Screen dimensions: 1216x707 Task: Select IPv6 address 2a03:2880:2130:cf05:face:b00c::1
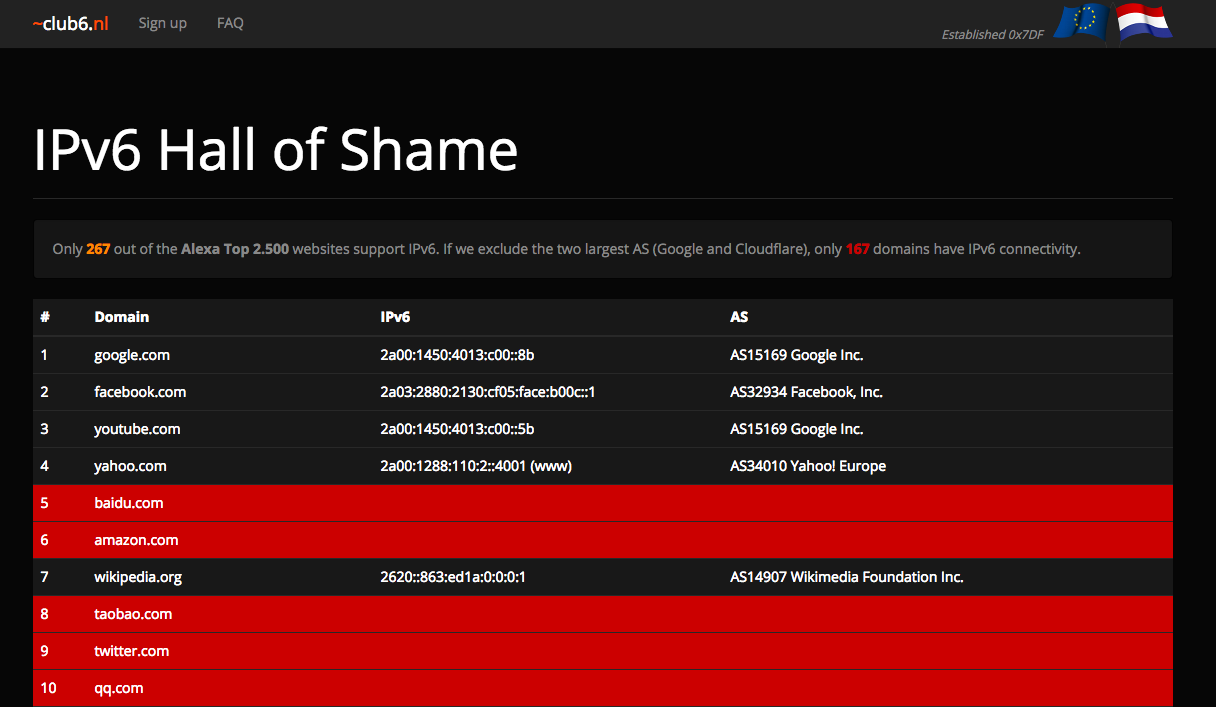point(488,392)
